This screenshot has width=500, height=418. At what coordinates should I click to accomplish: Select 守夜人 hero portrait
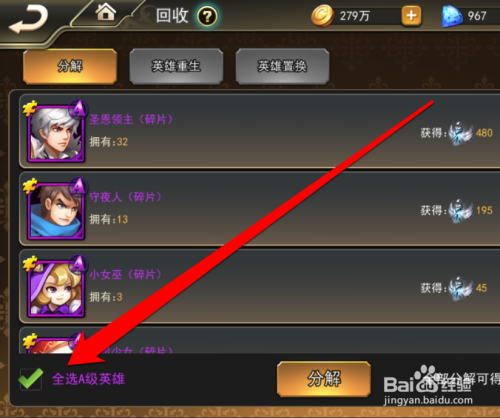56,211
